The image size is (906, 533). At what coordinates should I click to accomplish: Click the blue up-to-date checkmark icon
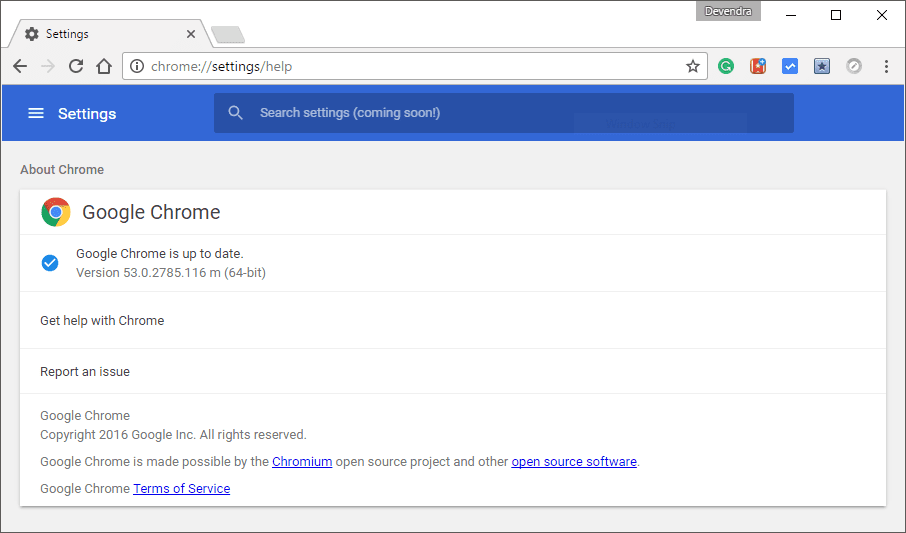50,263
